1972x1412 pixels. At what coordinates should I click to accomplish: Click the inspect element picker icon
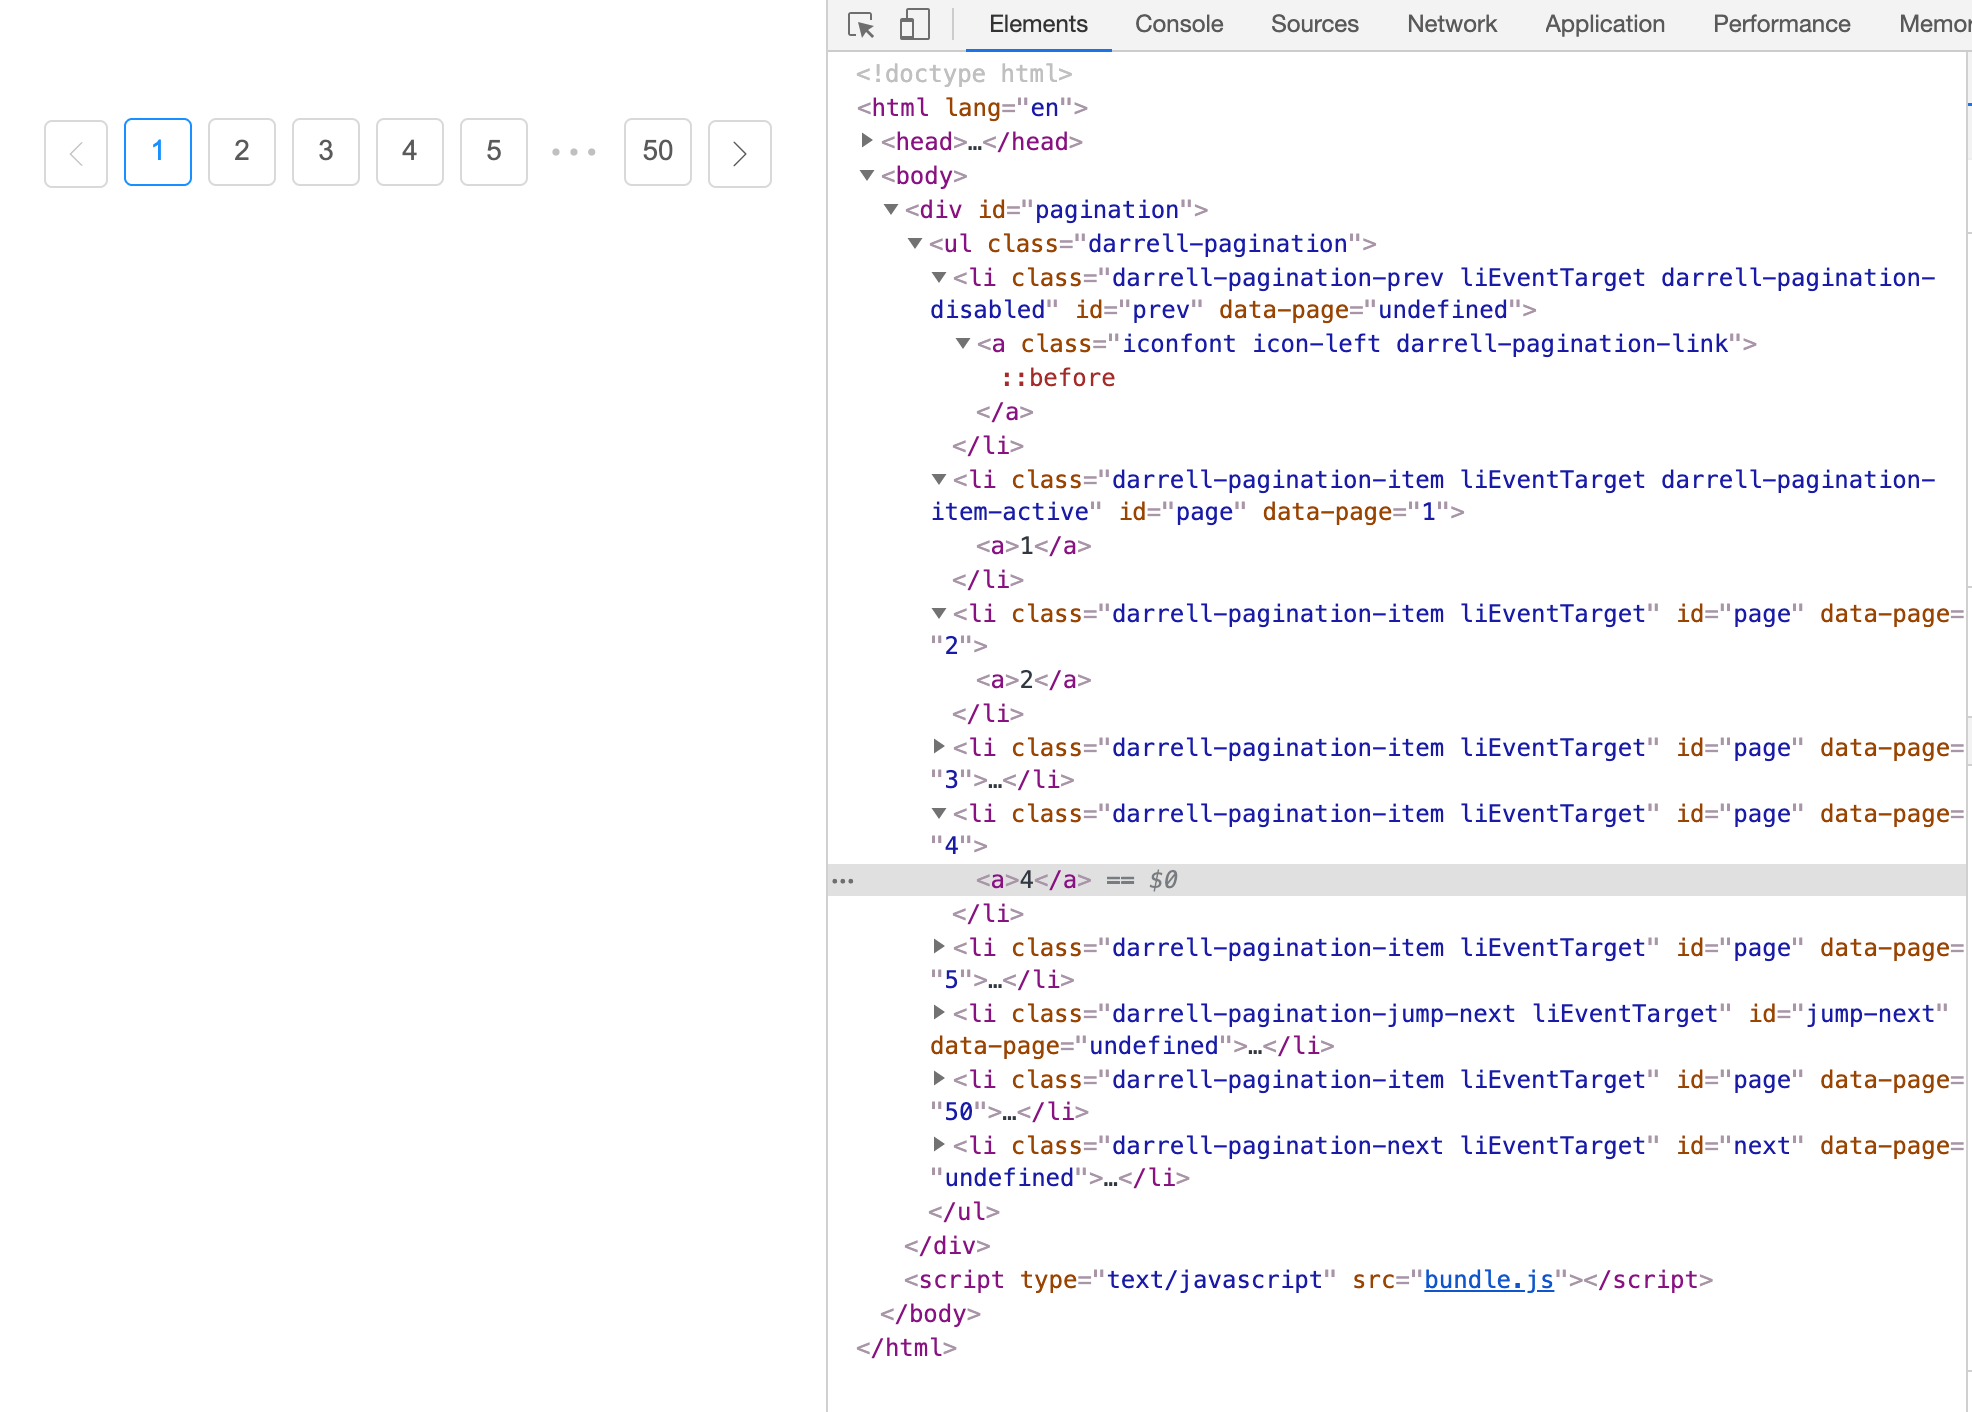(x=861, y=25)
